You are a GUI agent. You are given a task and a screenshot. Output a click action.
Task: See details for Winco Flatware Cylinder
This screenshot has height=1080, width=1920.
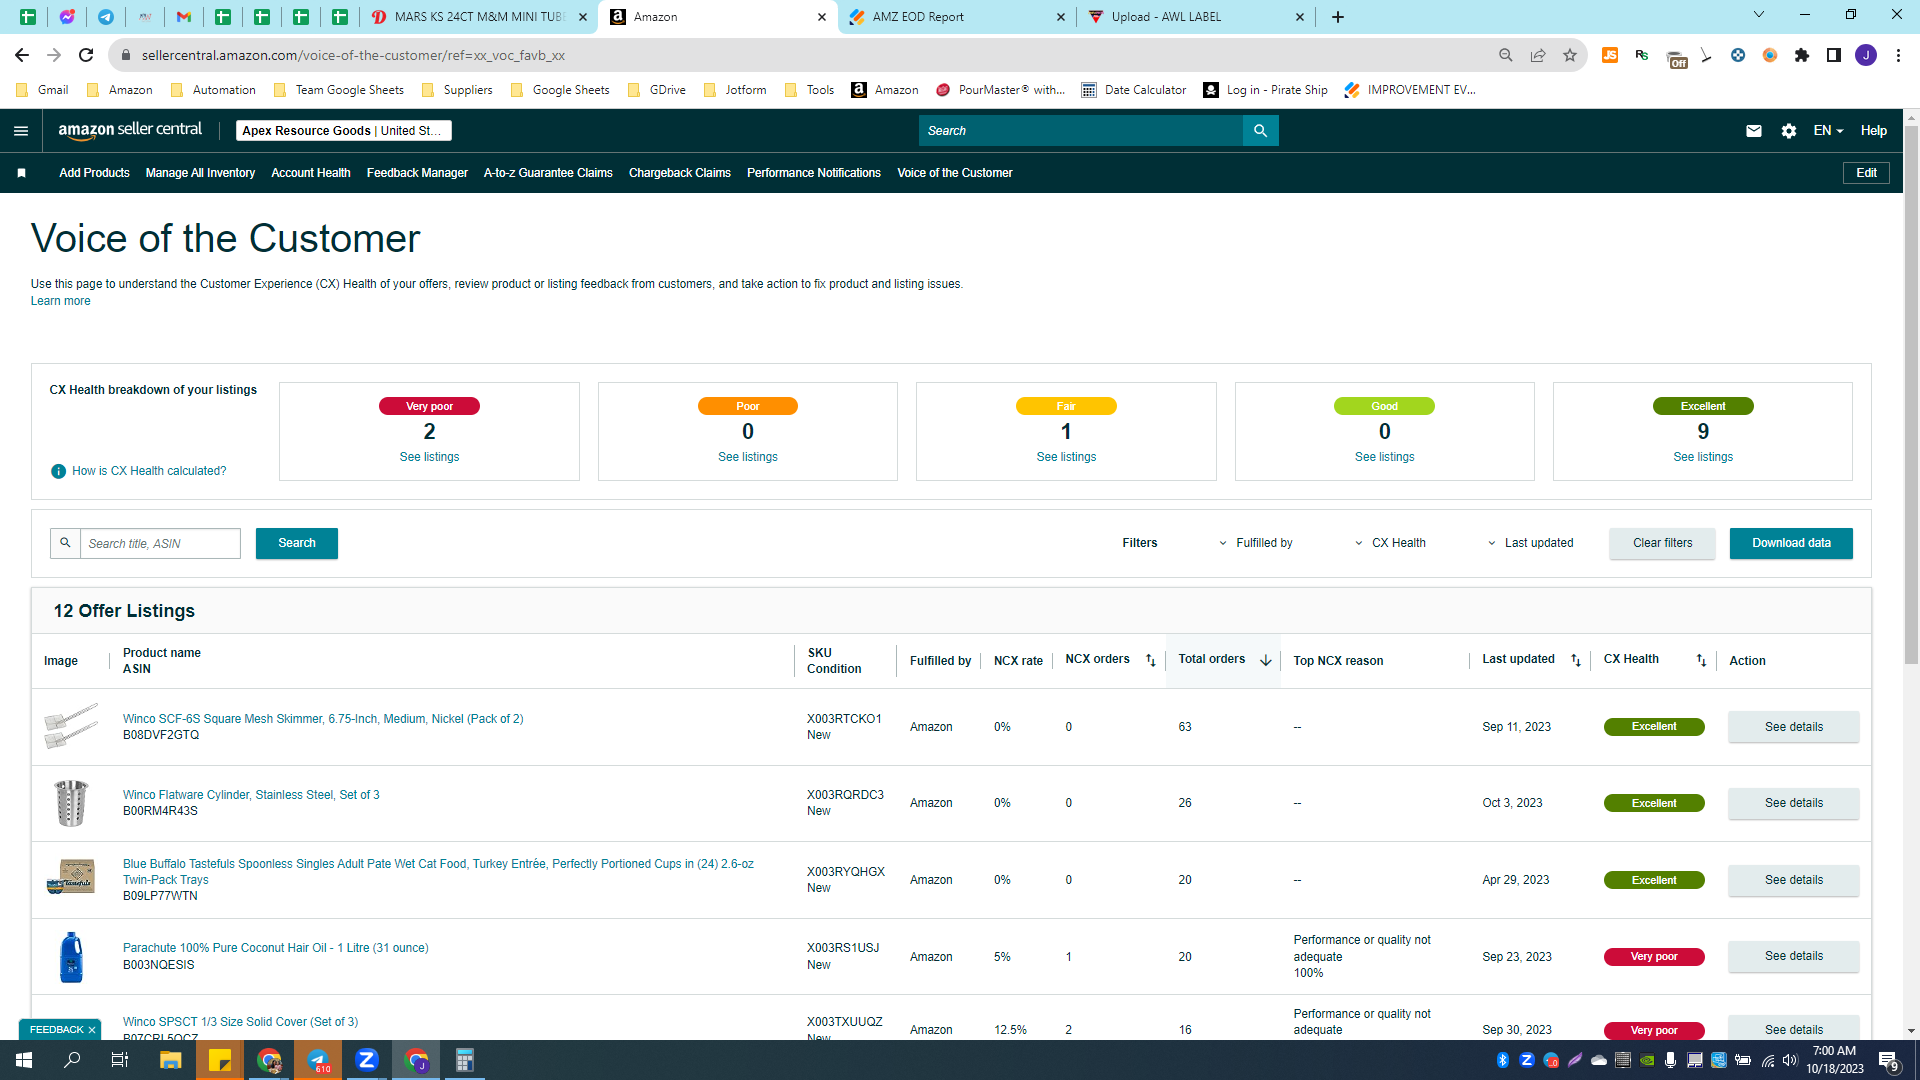(x=1794, y=803)
